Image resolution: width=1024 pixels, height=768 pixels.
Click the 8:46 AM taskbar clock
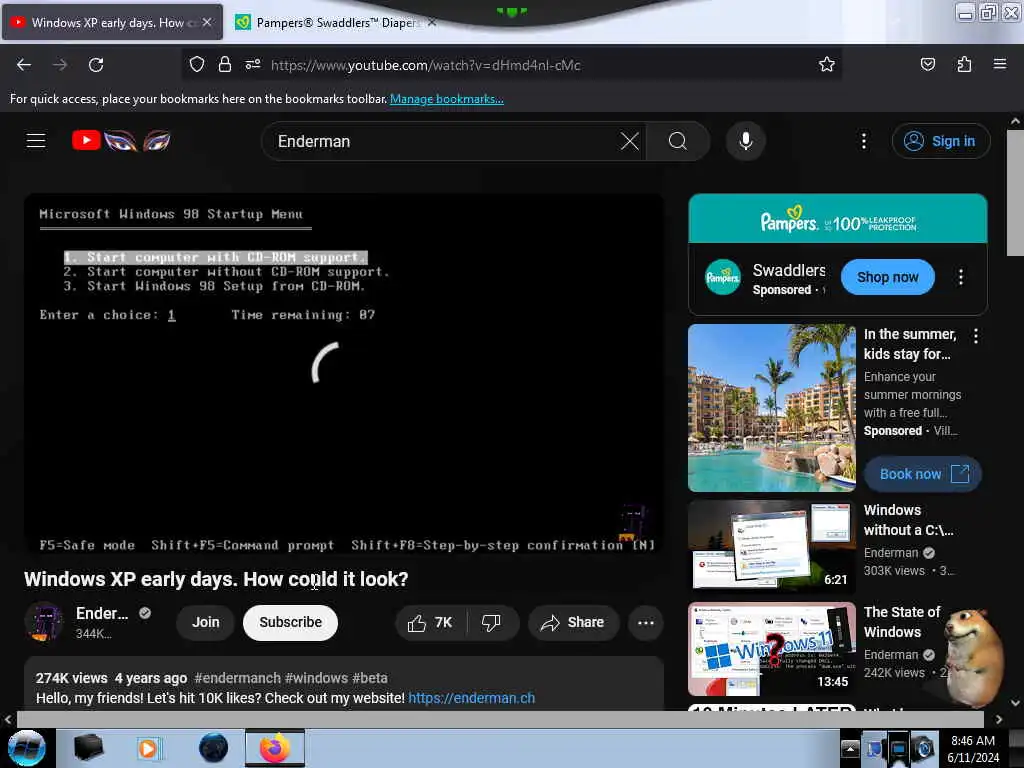pyautogui.click(x=973, y=748)
